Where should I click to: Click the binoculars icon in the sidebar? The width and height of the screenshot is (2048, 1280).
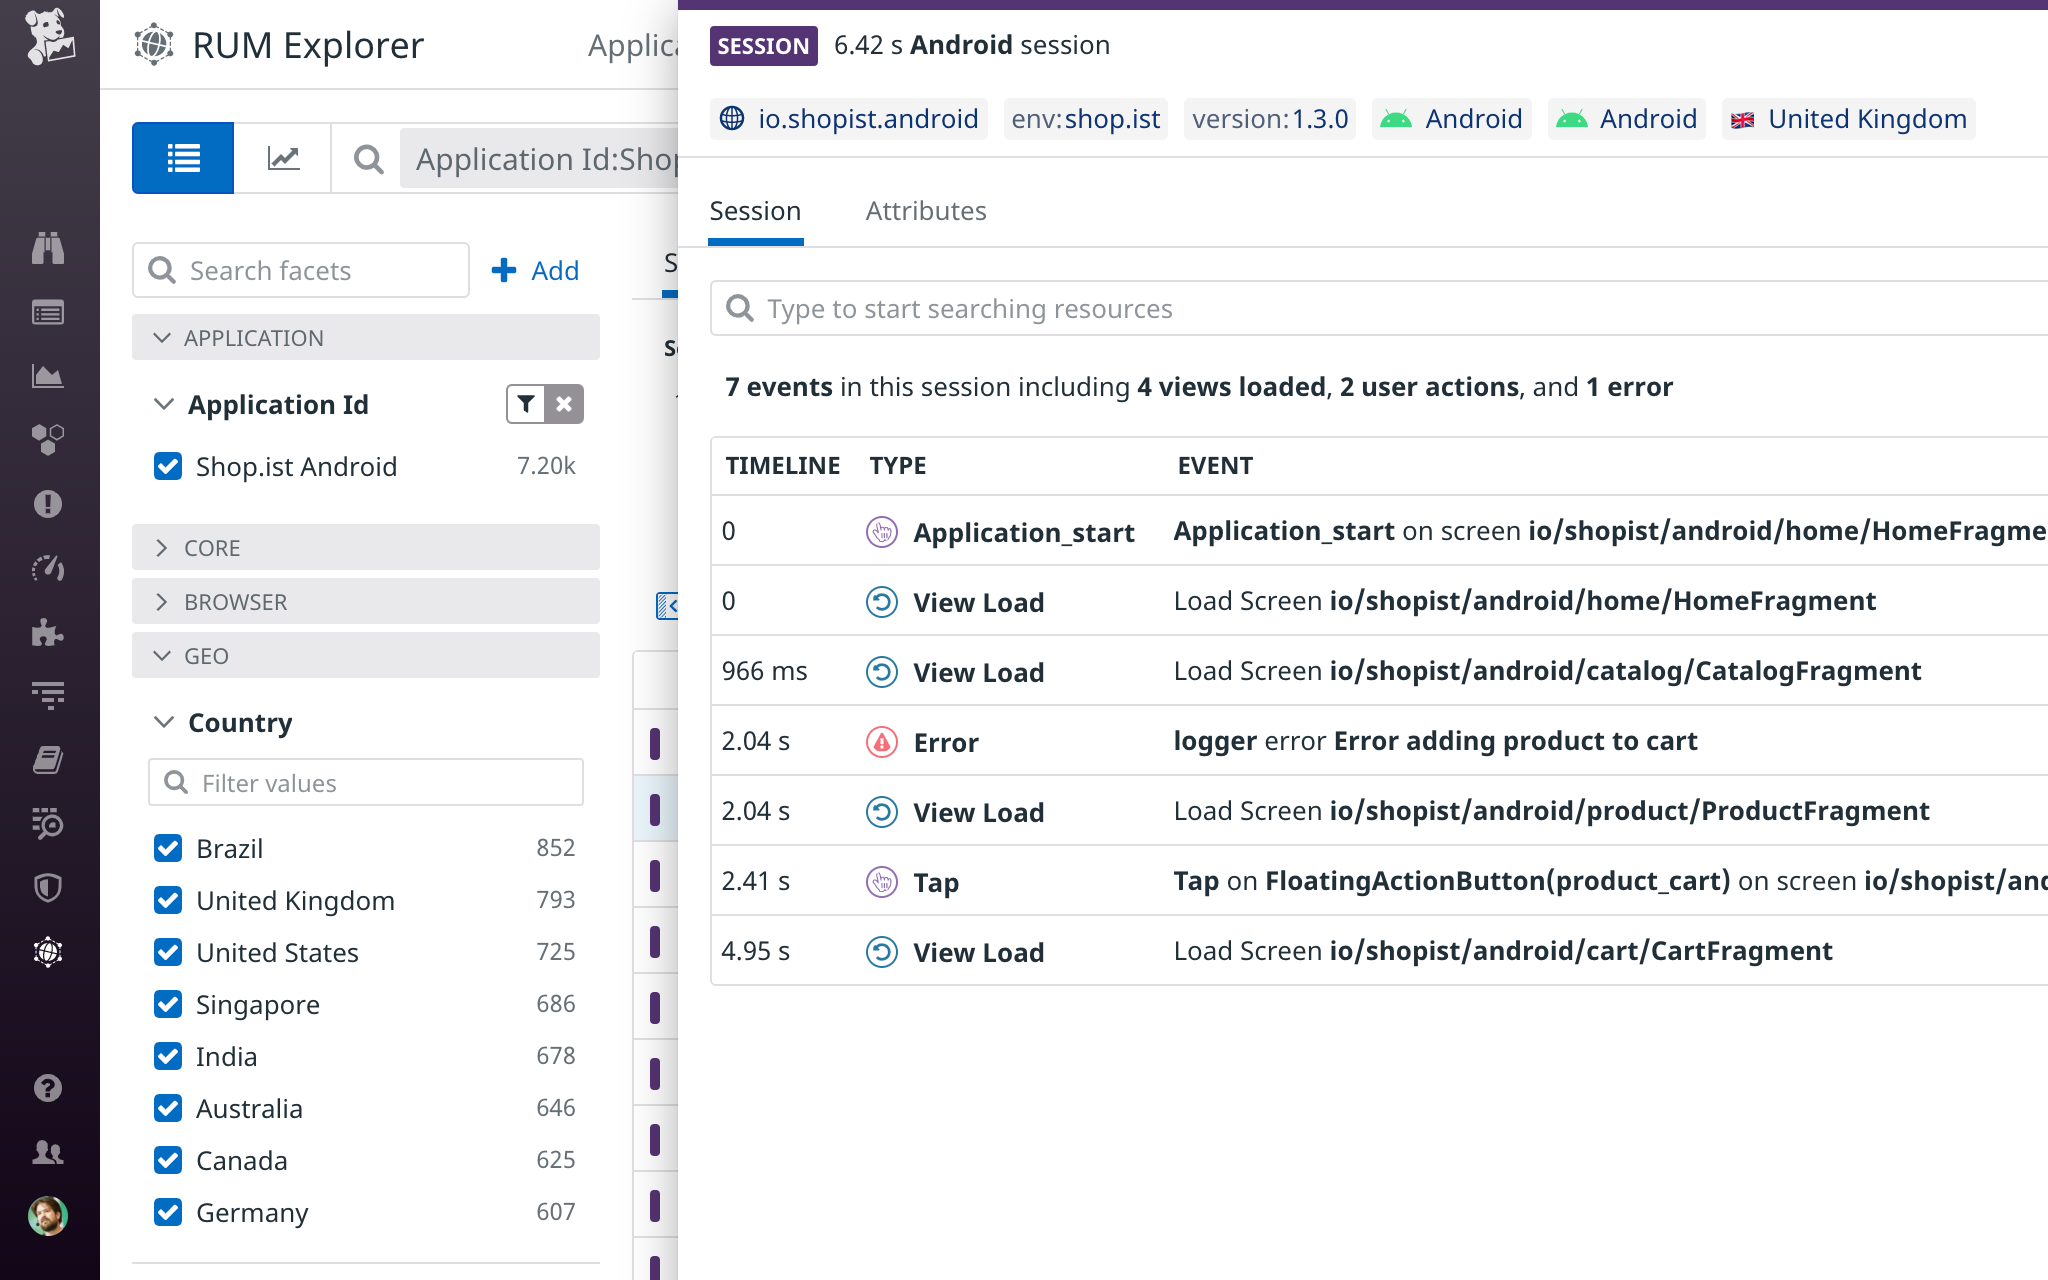[x=48, y=247]
